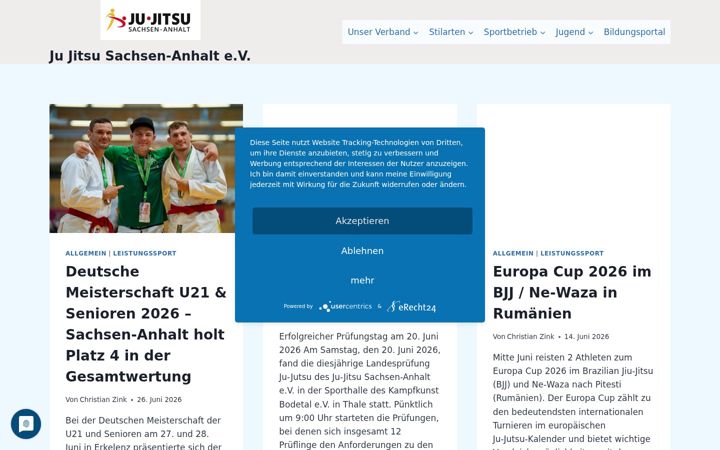
Task: Click the date 26. Juni 2026
Action: pyautogui.click(x=159, y=399)
